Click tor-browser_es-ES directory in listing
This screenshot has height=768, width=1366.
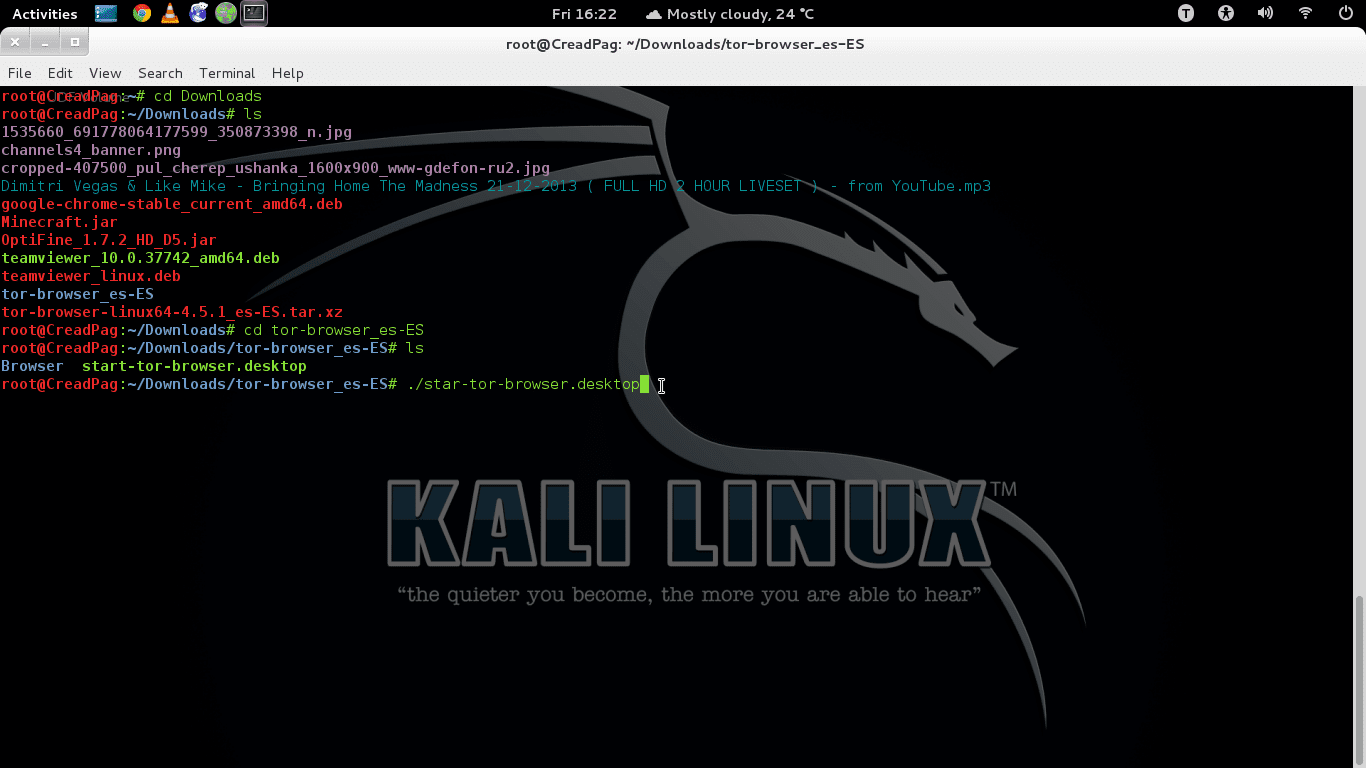click(77, 294)
